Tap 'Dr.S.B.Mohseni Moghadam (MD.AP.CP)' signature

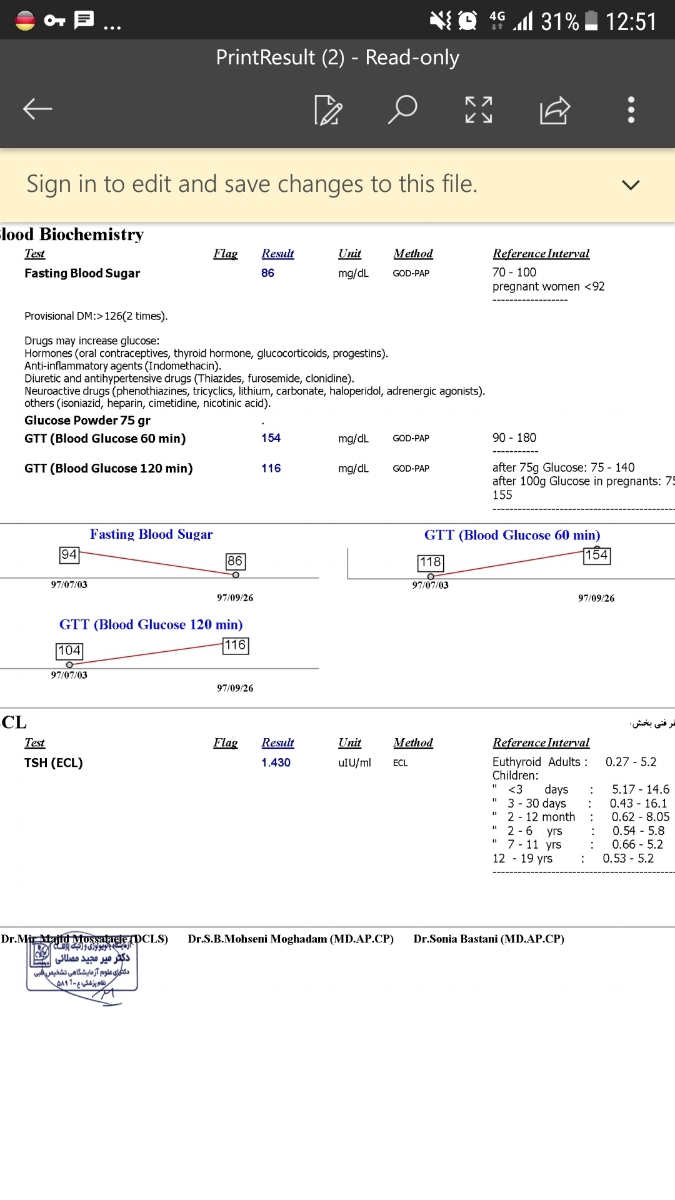click(x=291, y=939)
